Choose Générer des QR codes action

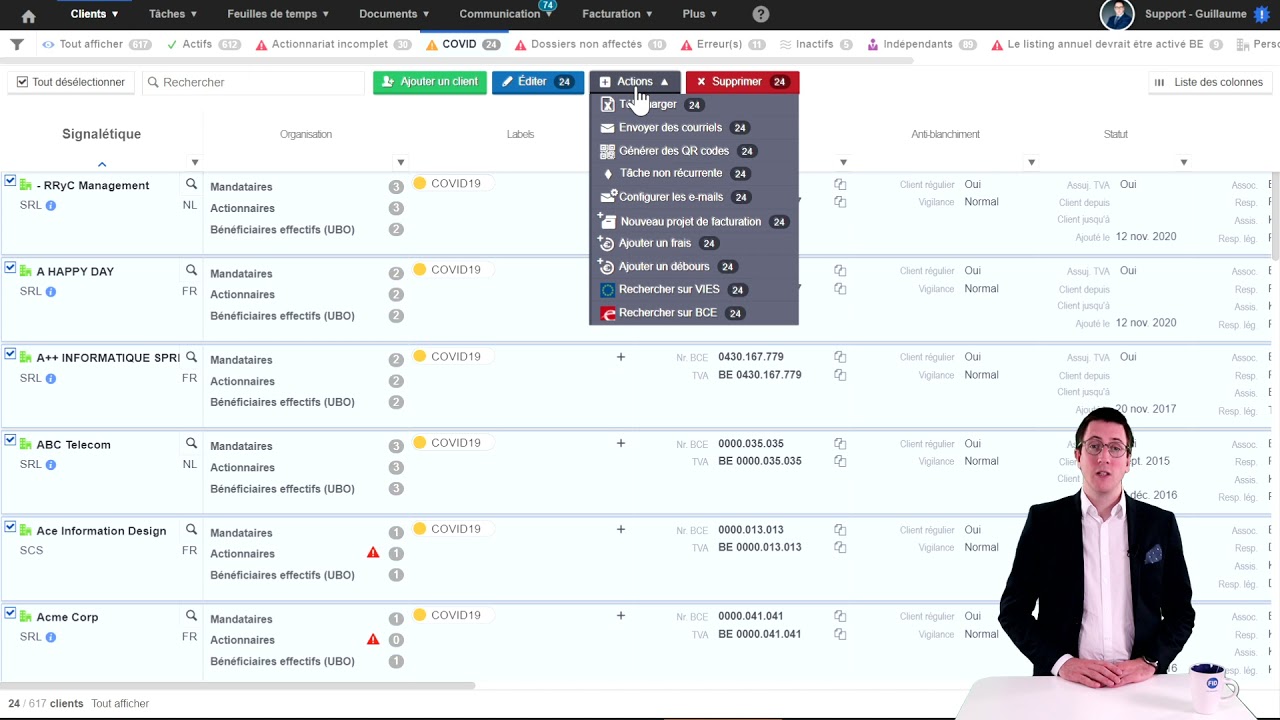pyautogui.click(x=694, y=151)
